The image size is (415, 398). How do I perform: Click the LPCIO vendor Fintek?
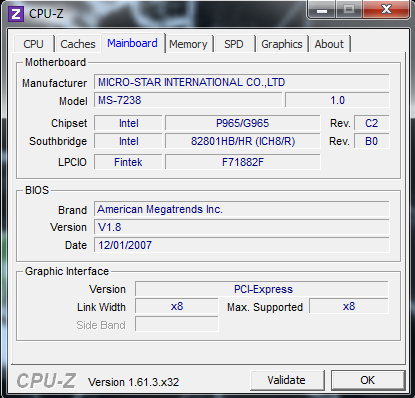point(128,162)
